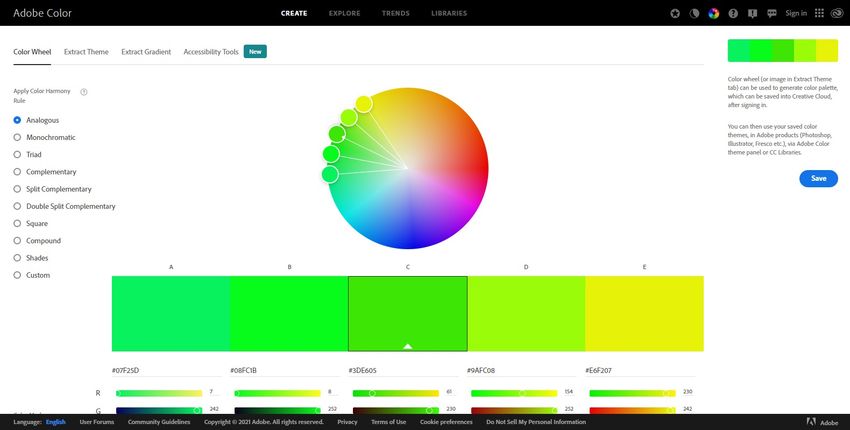Switch to the Extract Gradient tab
The height and width of the screenshot is (430, 850).
(146, 52)
